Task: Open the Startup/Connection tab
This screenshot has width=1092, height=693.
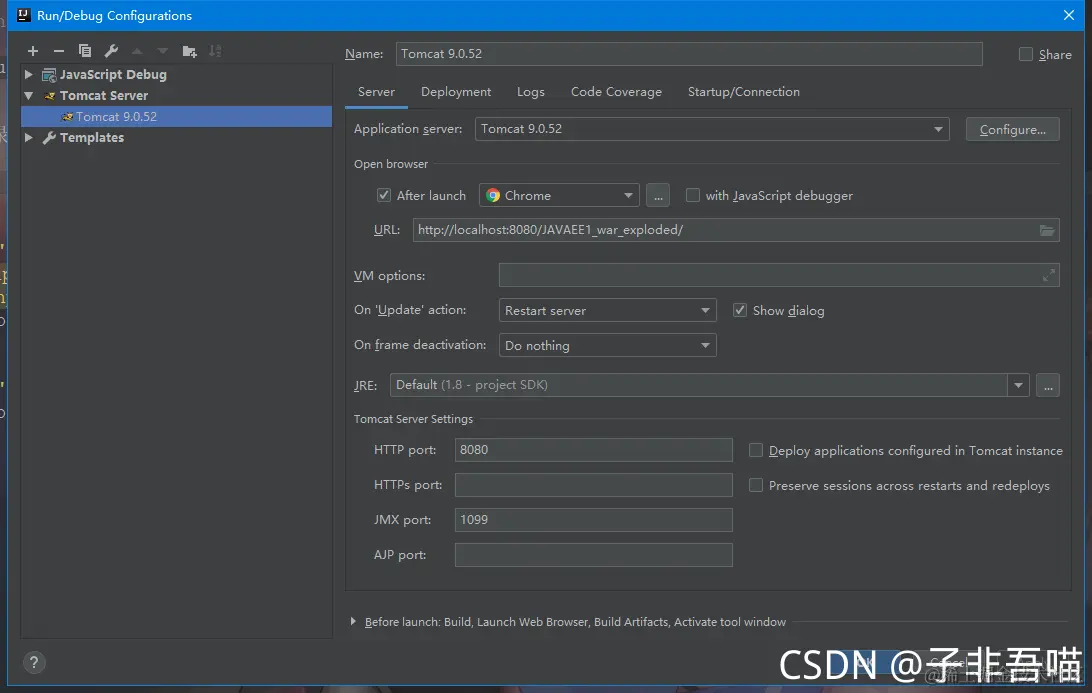Action: 744,92
